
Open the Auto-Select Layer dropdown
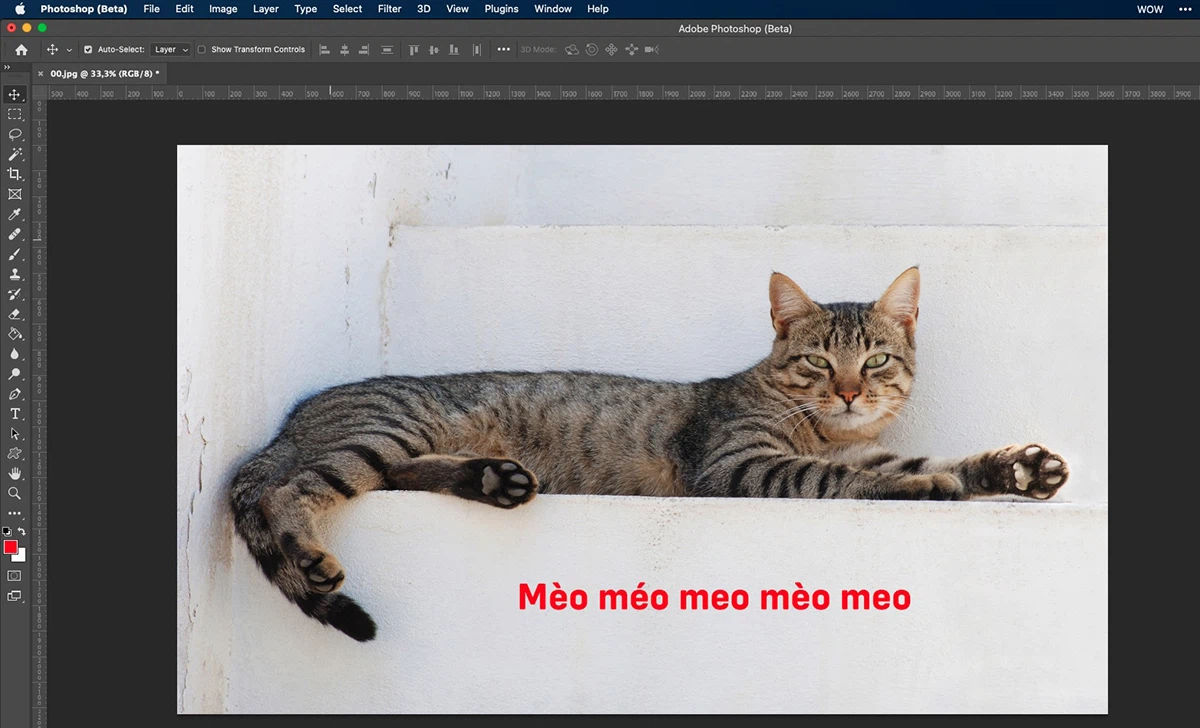coord(170,49)
